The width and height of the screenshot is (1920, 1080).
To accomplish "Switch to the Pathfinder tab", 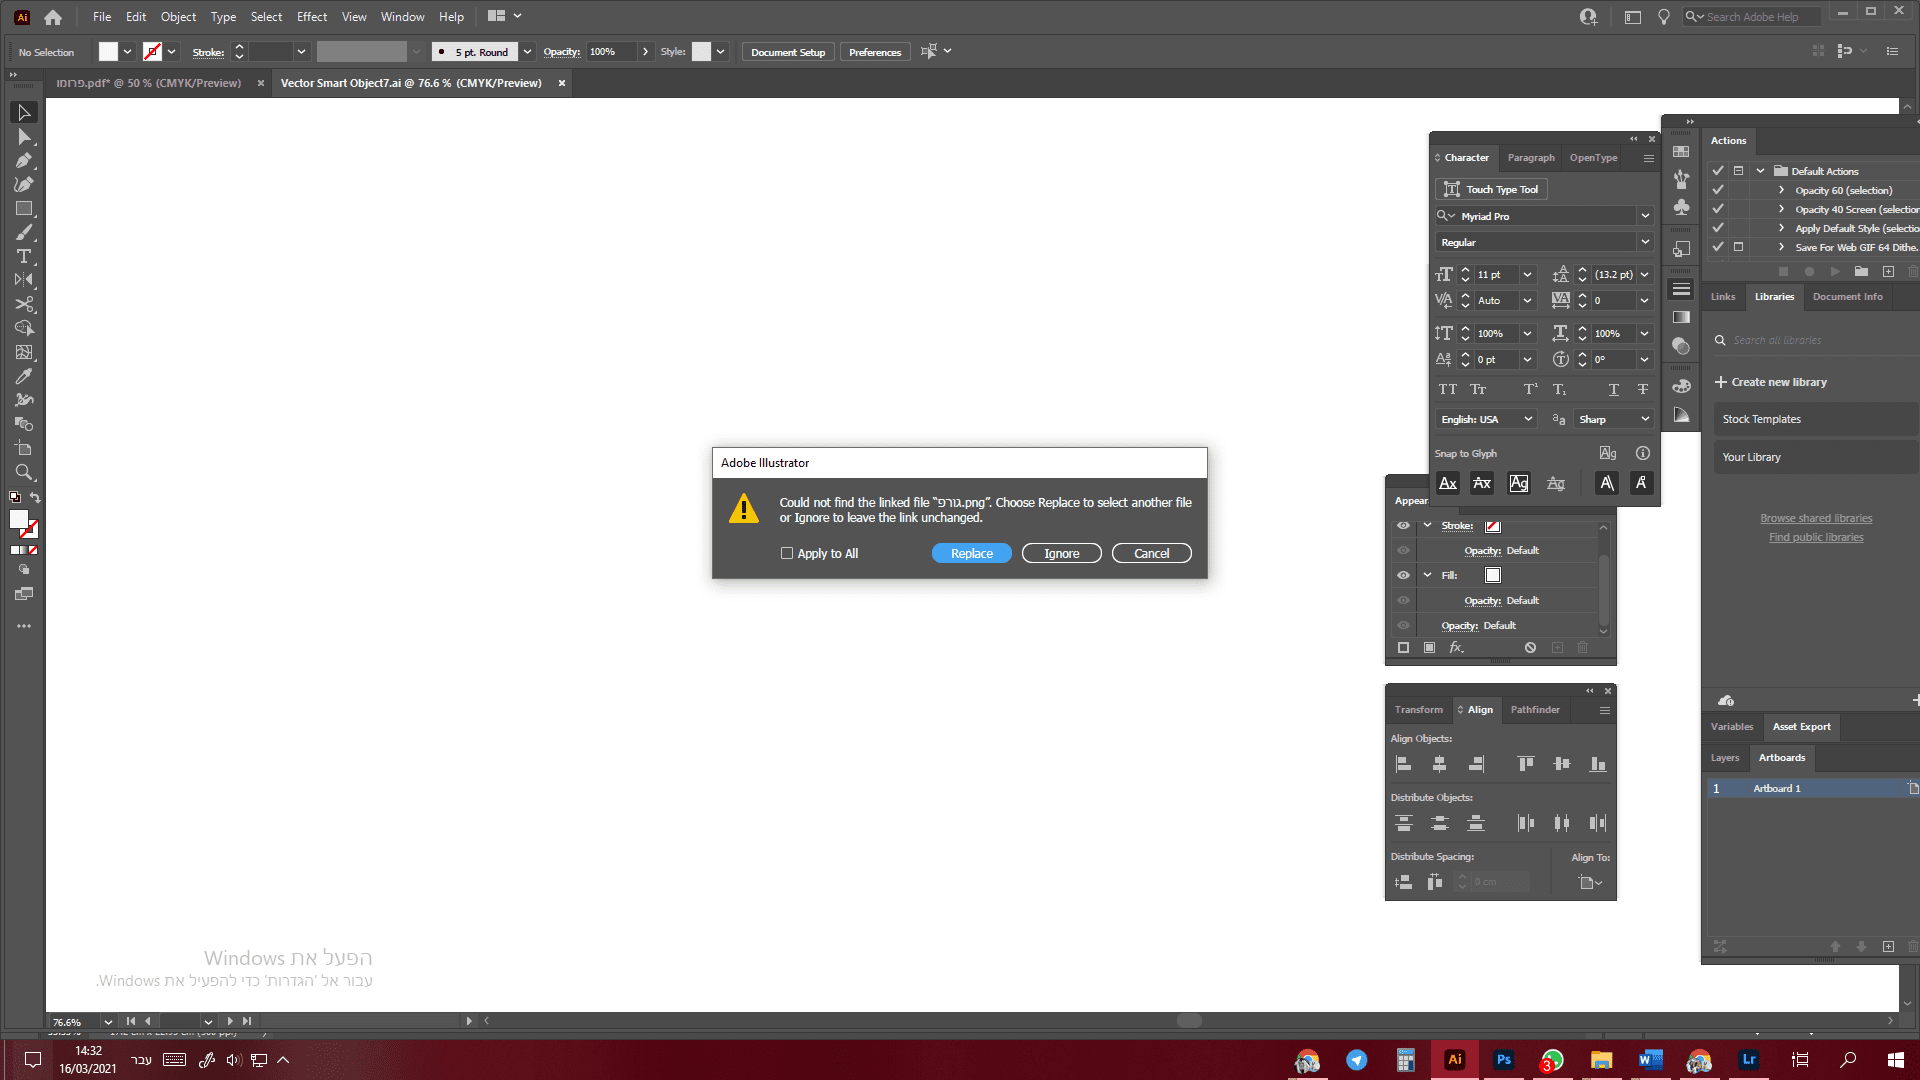I will 1534,710.
